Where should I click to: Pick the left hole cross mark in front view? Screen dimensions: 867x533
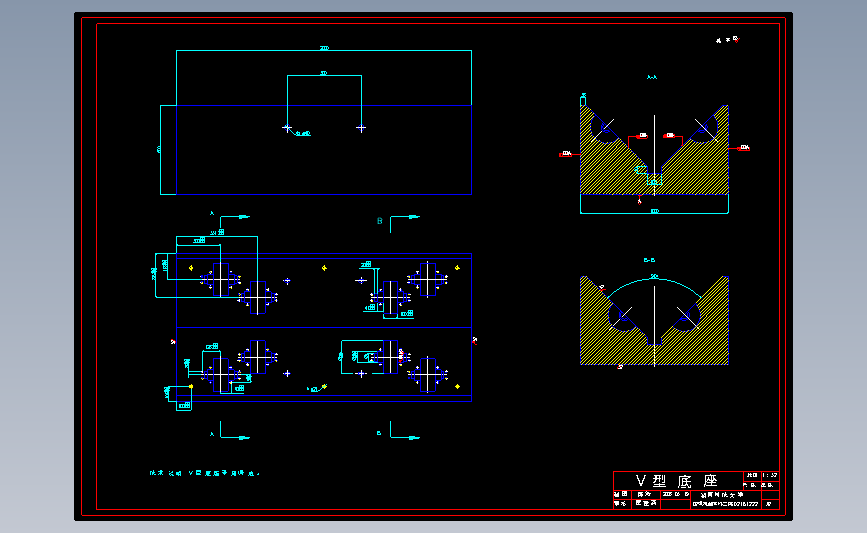coord(287,128)
